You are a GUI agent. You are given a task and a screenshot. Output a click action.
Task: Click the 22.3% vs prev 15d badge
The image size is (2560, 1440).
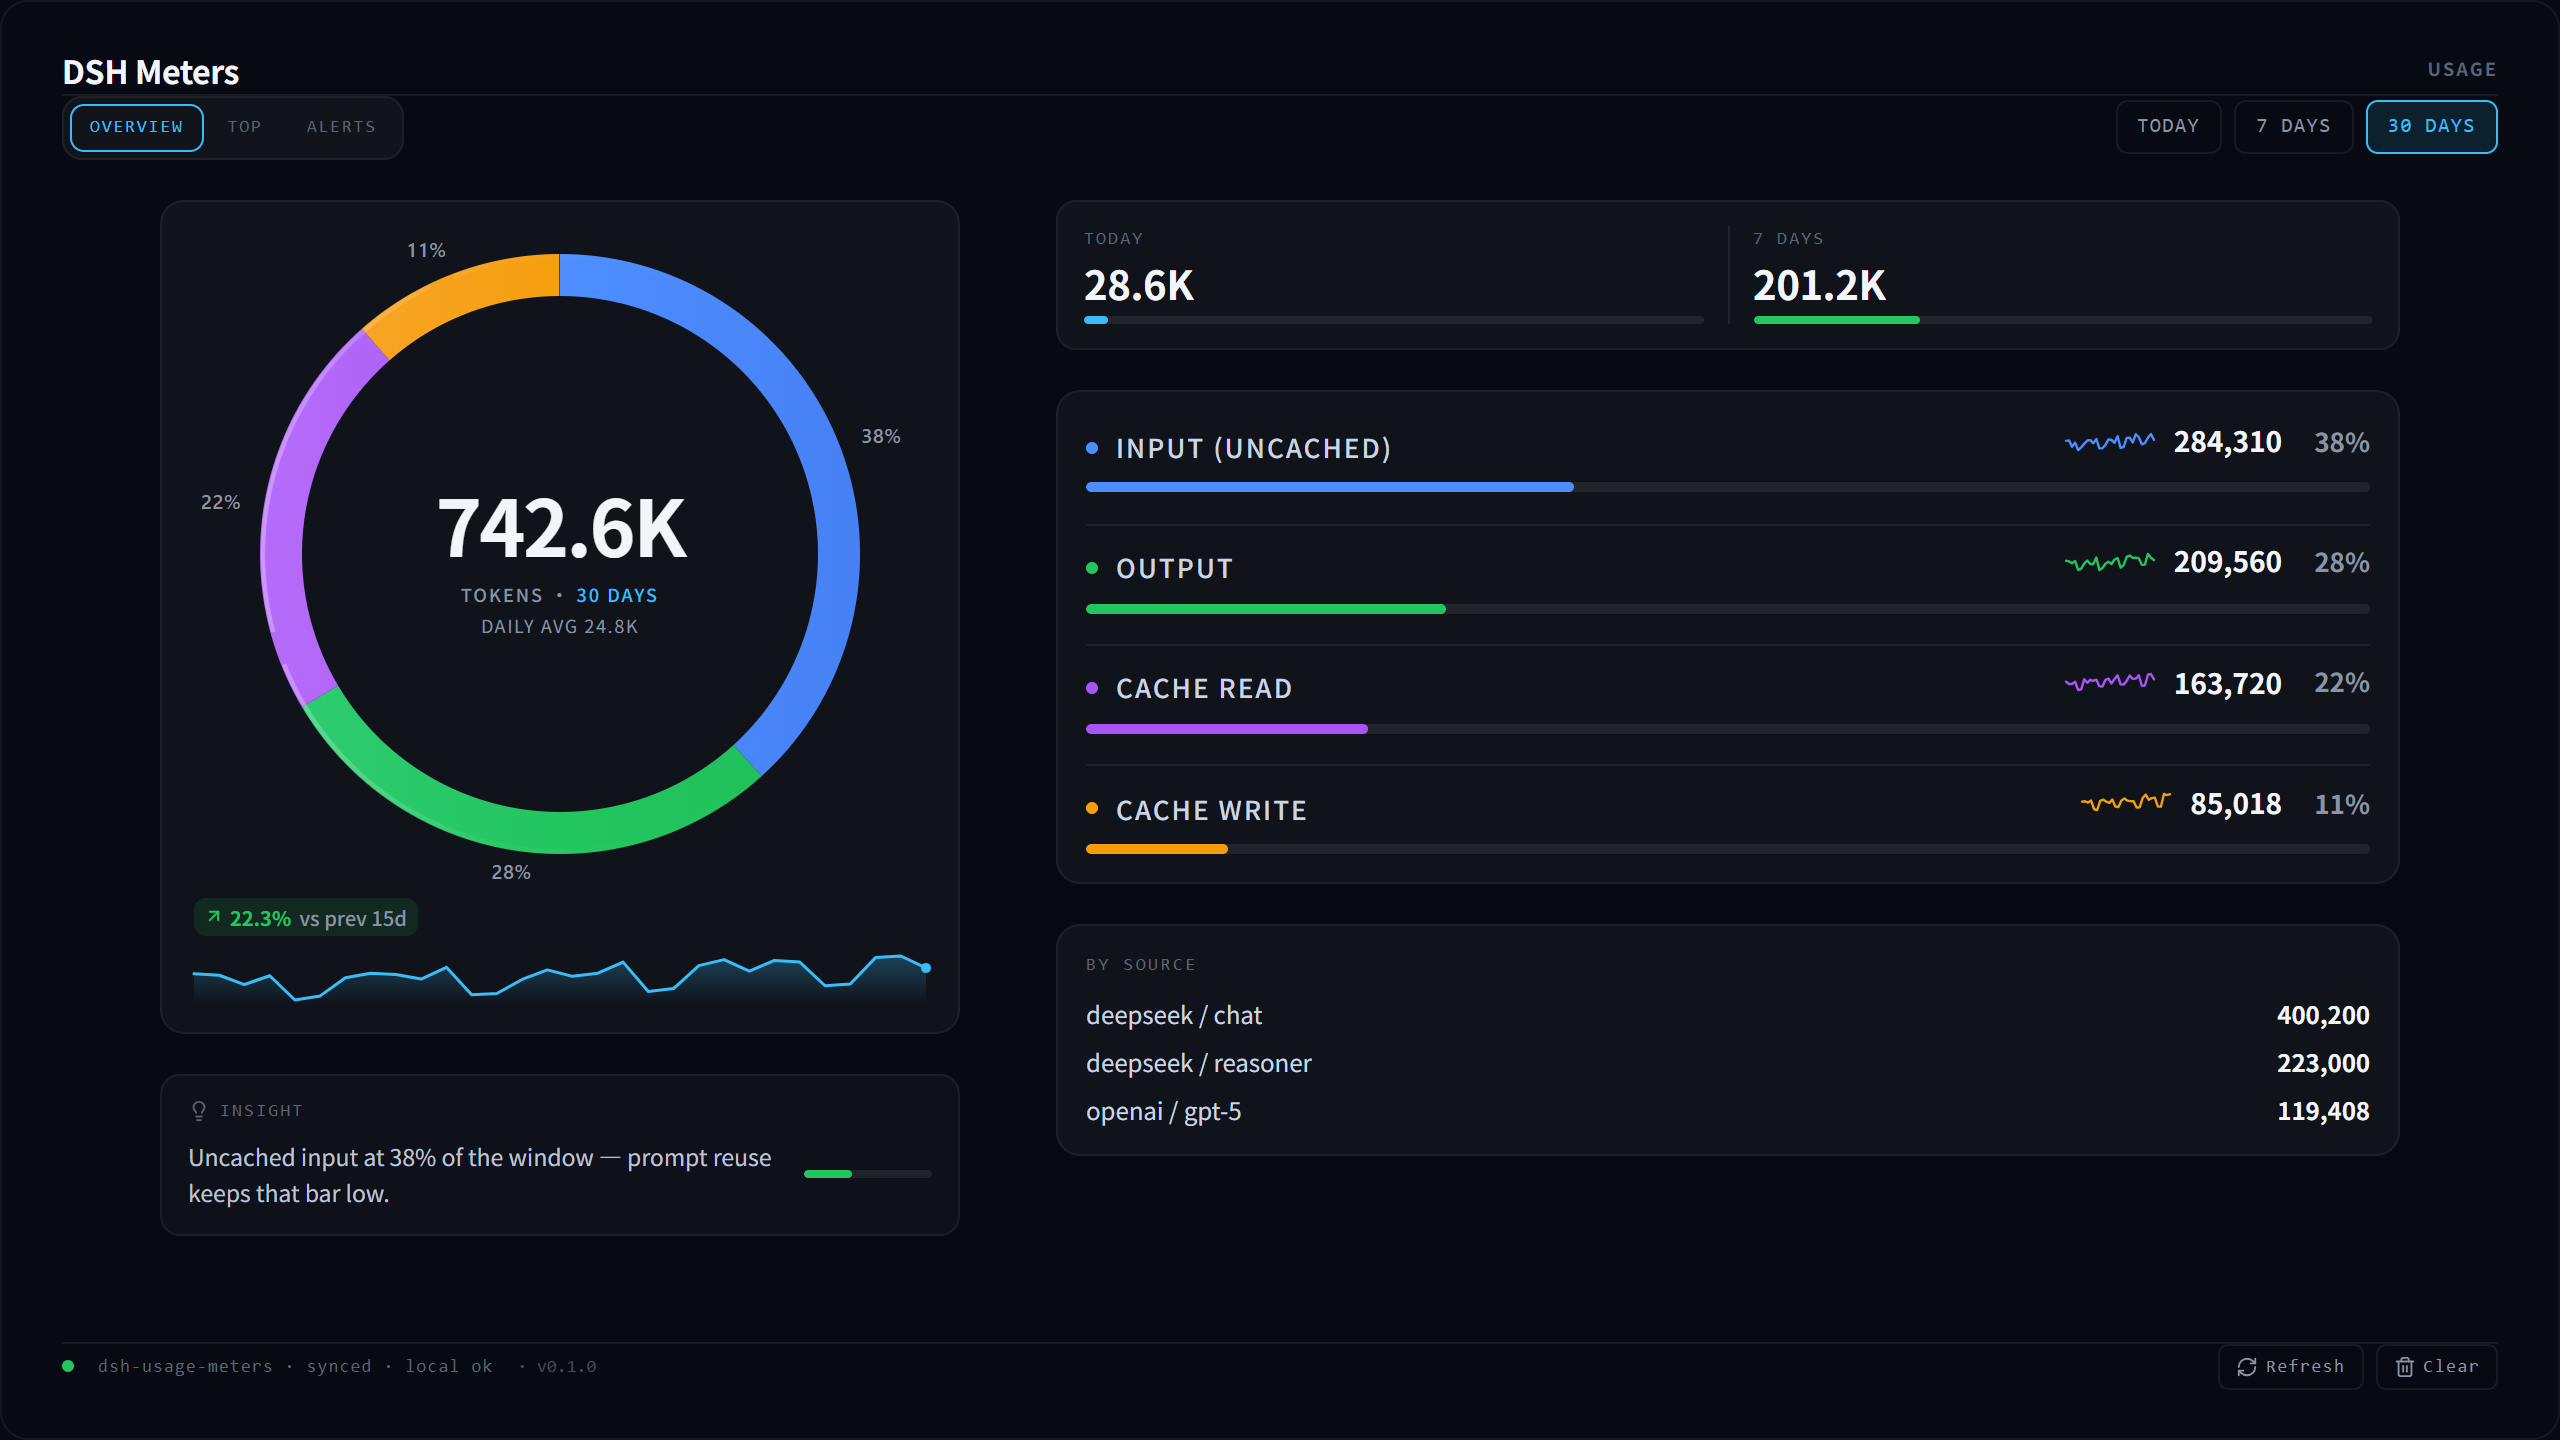(x=306, y=918)
